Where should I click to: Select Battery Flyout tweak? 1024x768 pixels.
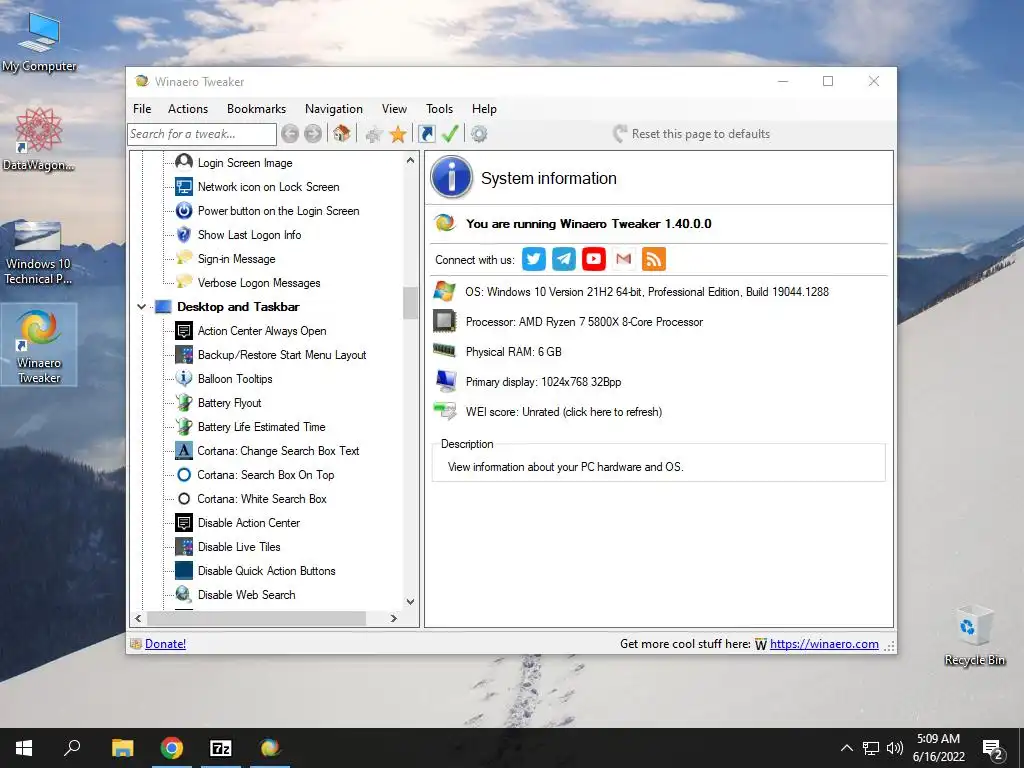(229, 403)
